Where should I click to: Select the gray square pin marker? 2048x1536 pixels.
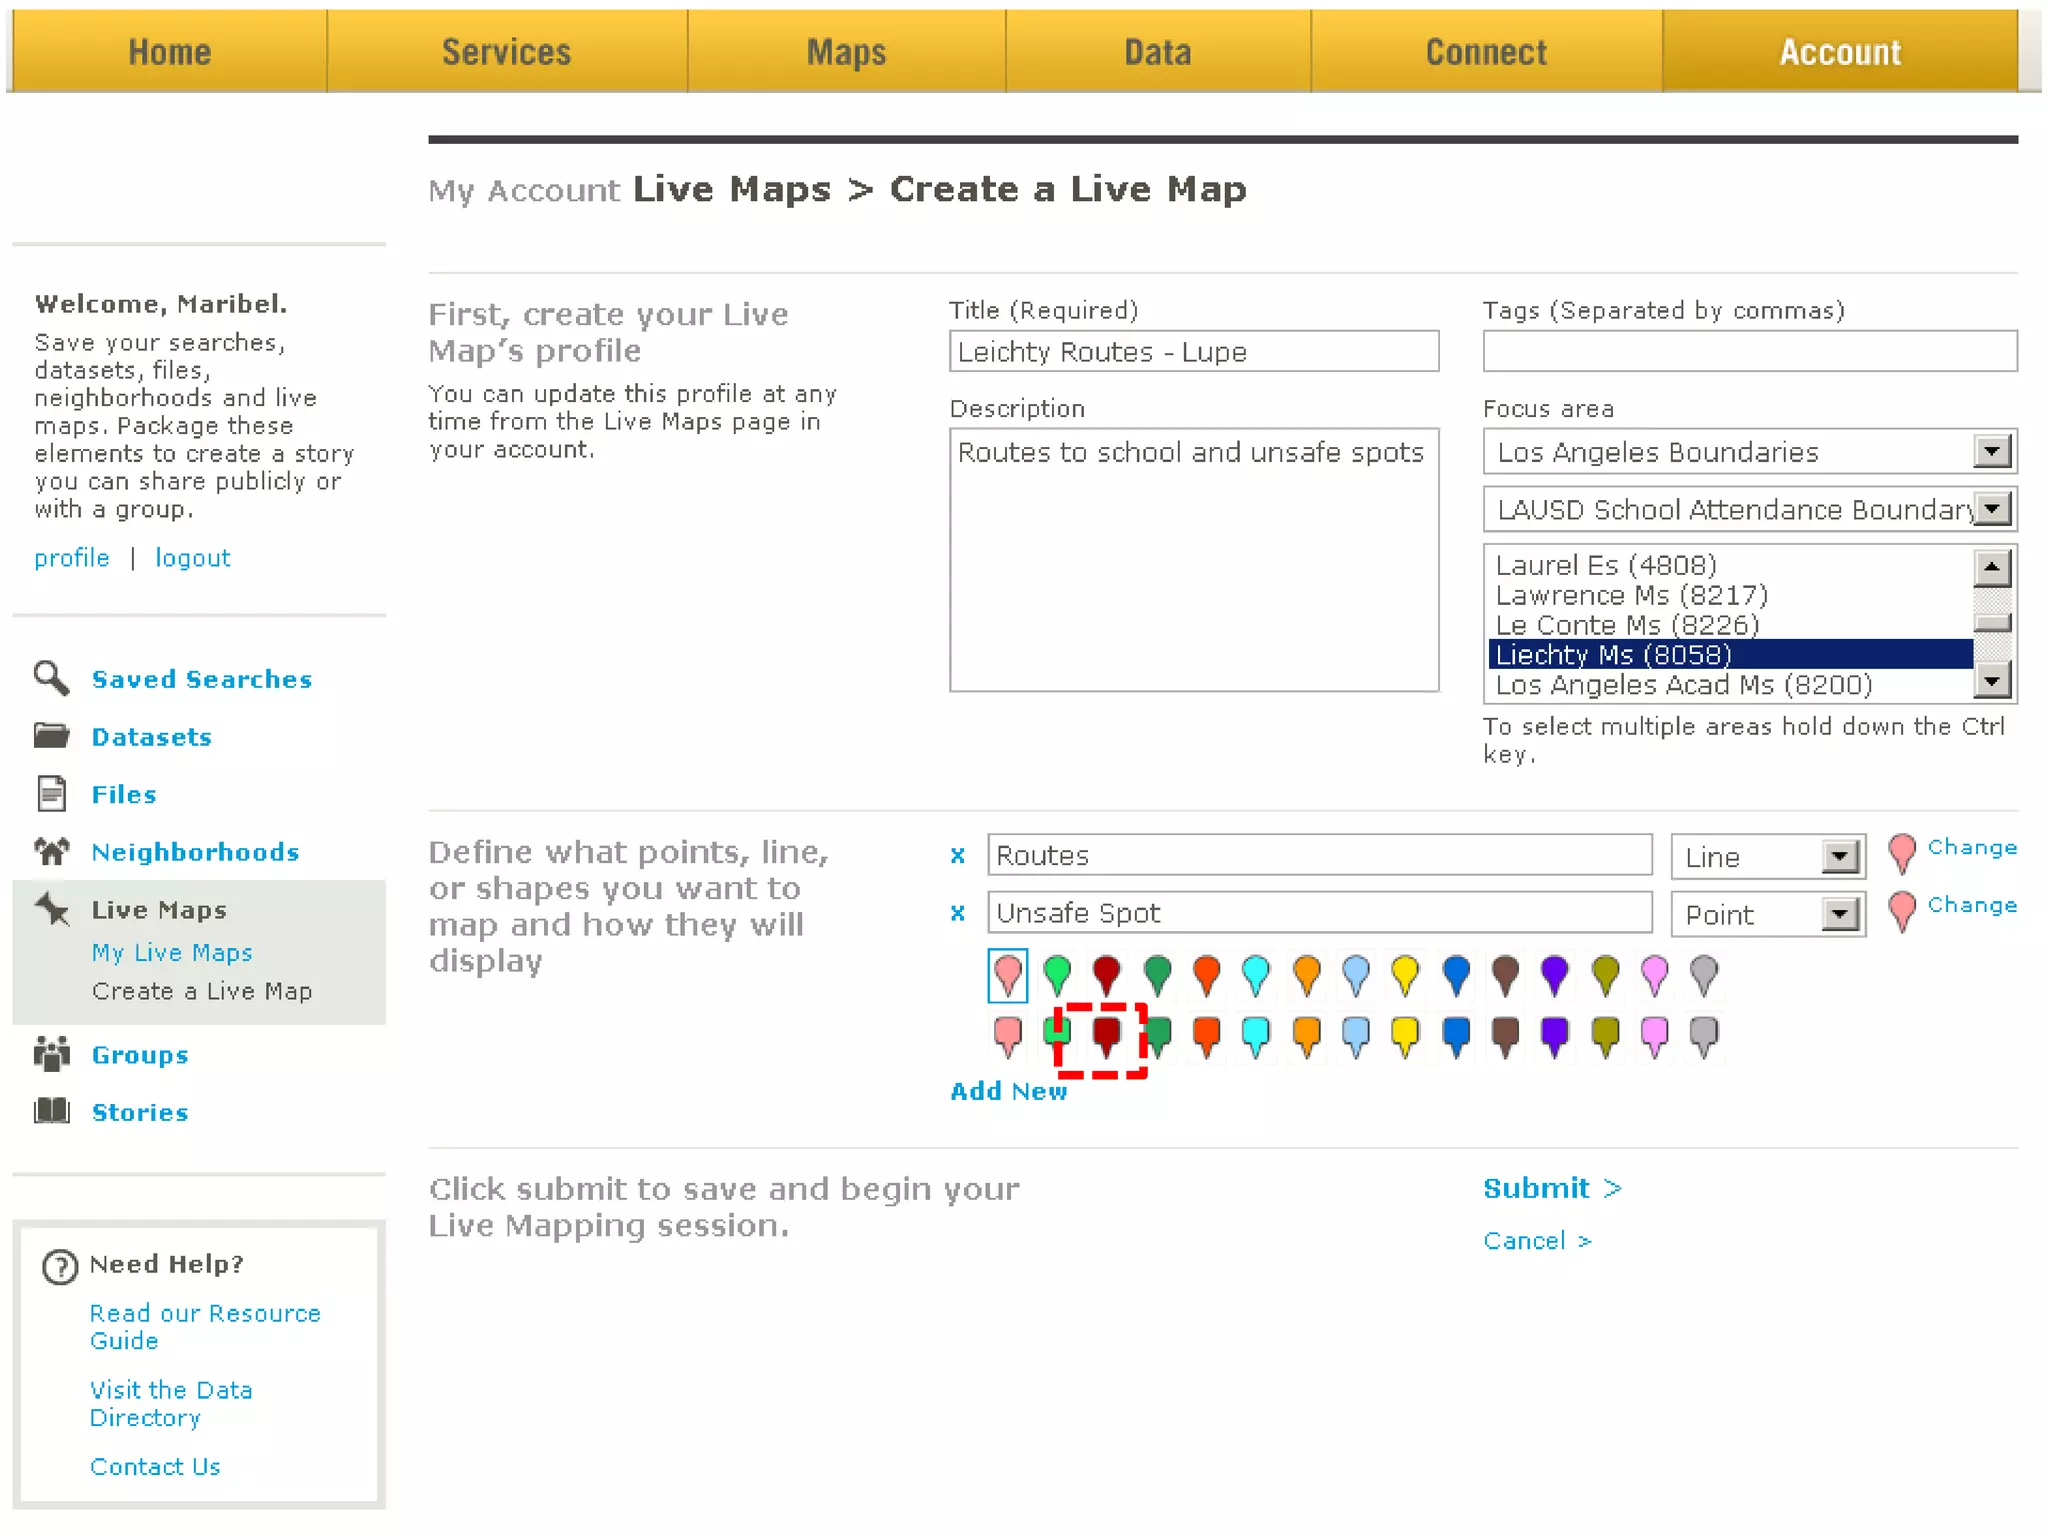pyautogui.click(x=1704, y=1037)
